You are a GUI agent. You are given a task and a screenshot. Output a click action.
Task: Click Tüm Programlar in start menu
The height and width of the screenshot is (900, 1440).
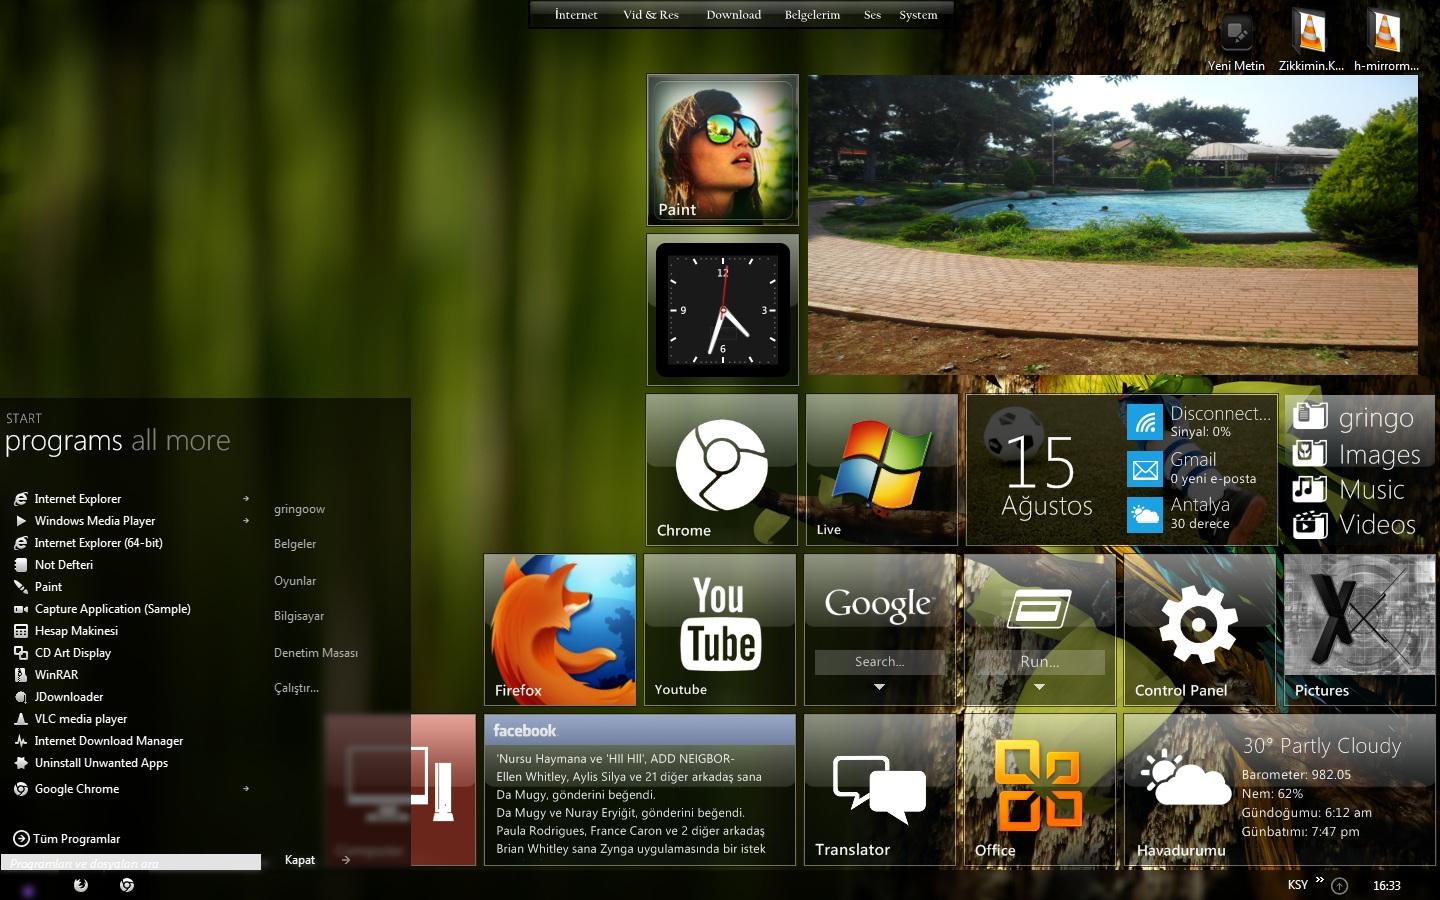[67, 839]
